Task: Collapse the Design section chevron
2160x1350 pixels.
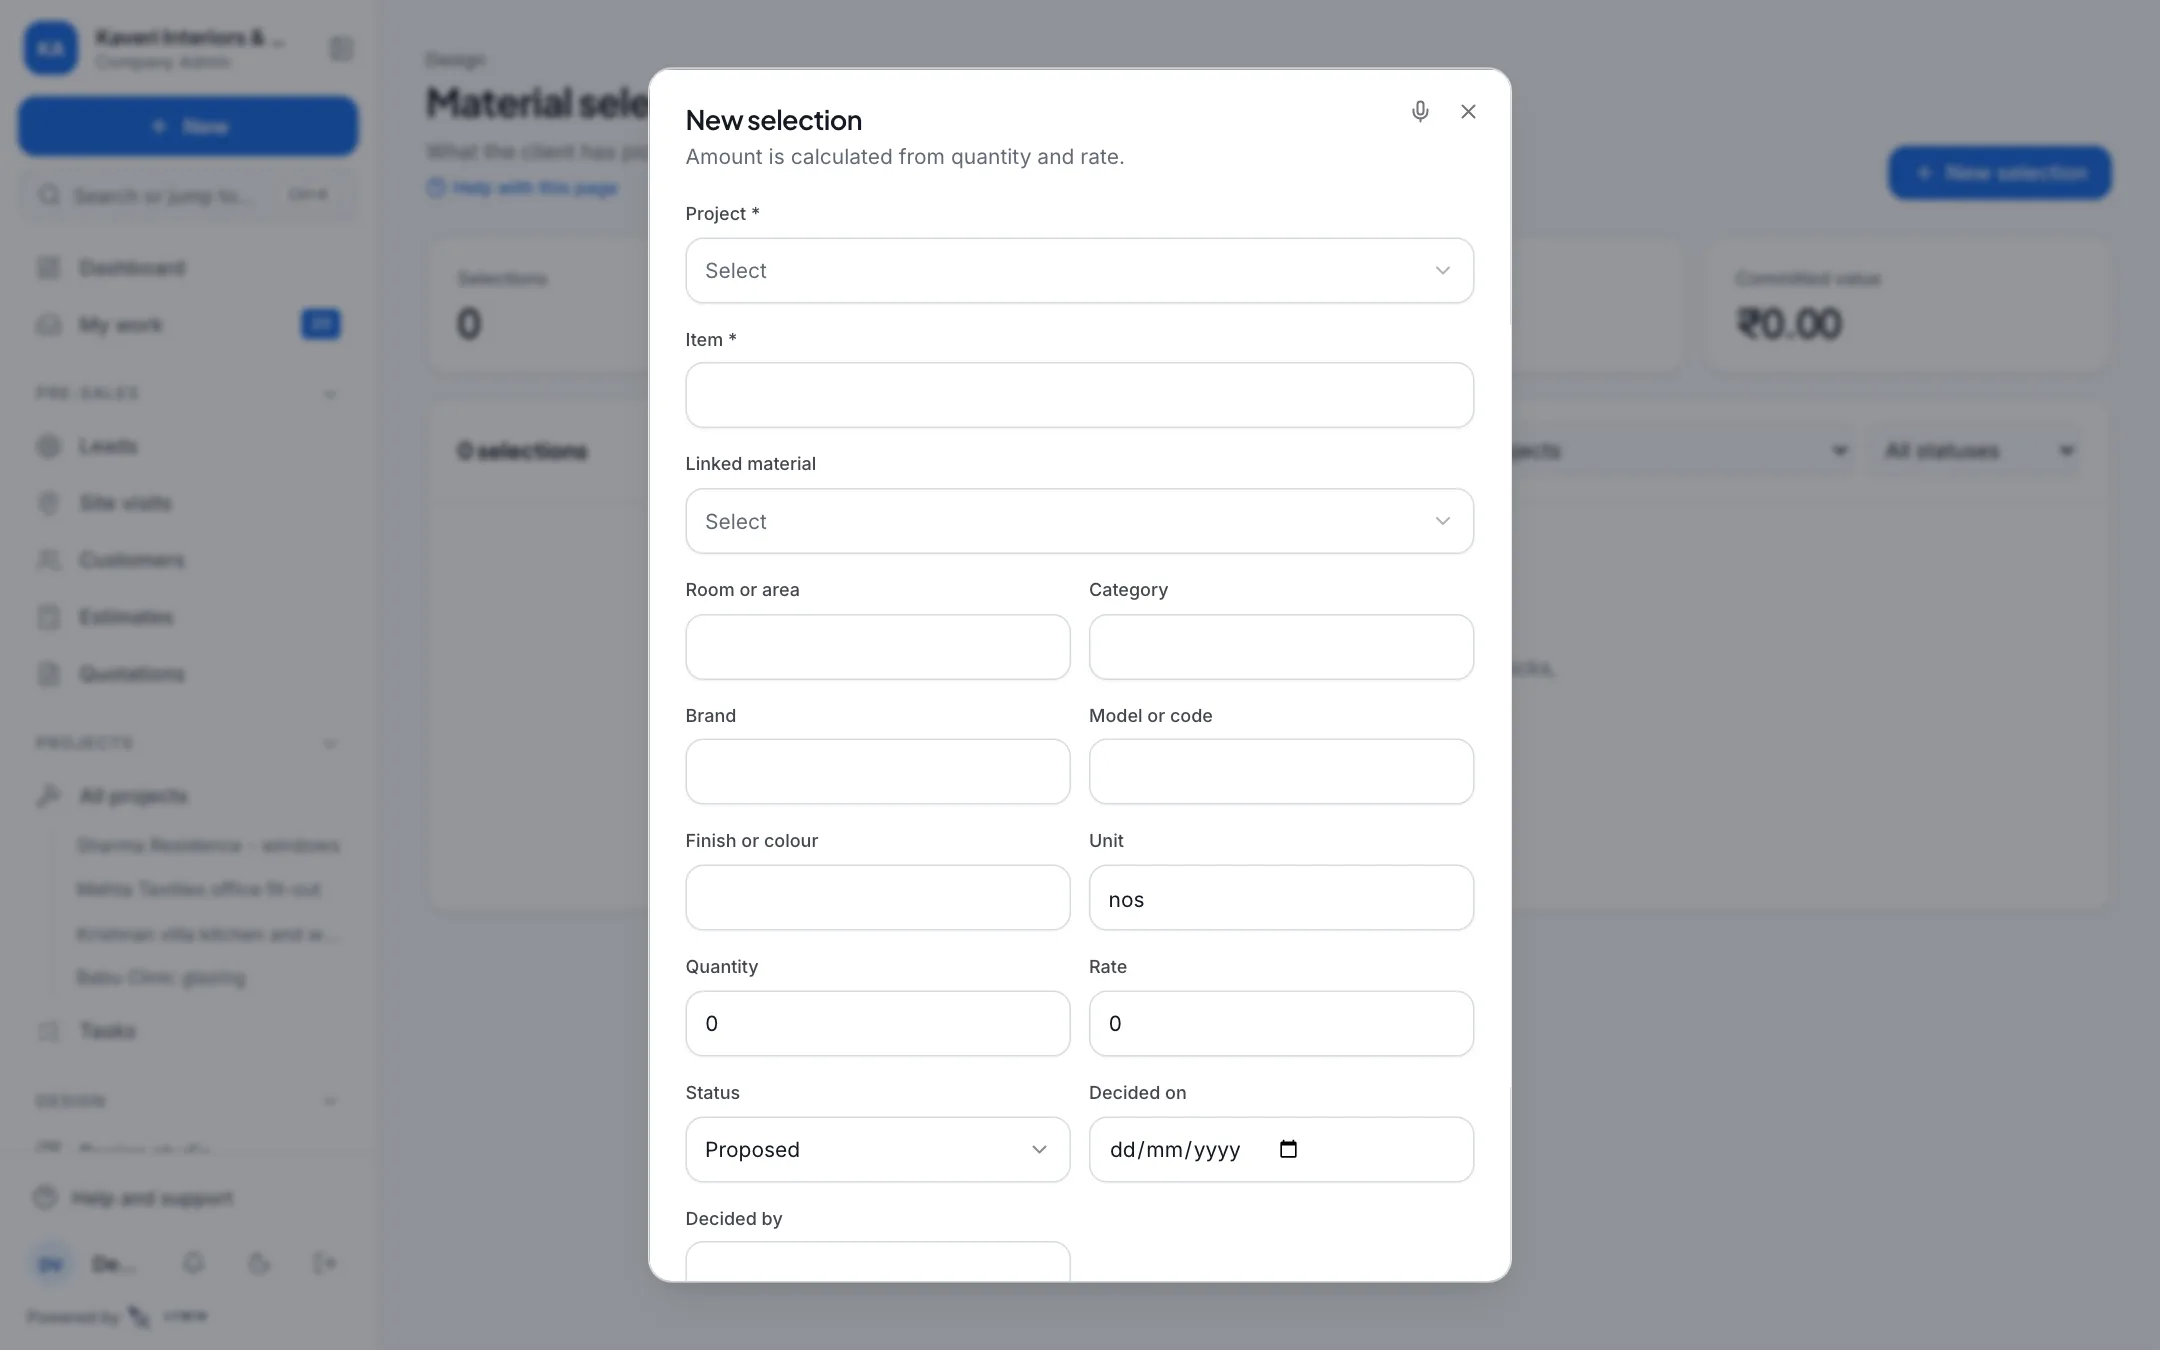Action: [330, 1102]
